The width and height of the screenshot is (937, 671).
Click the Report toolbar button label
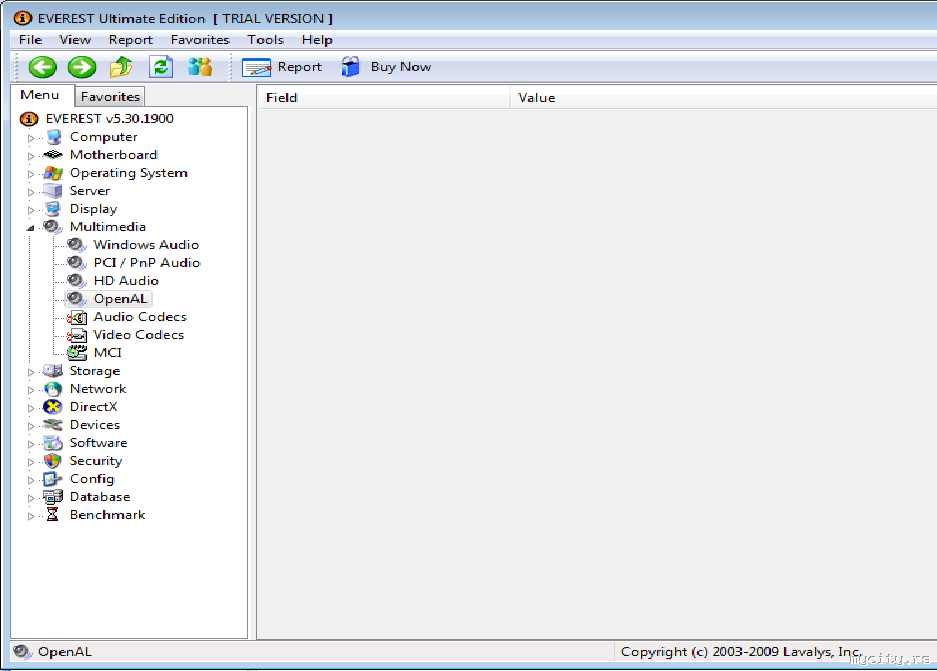point(299,67)
